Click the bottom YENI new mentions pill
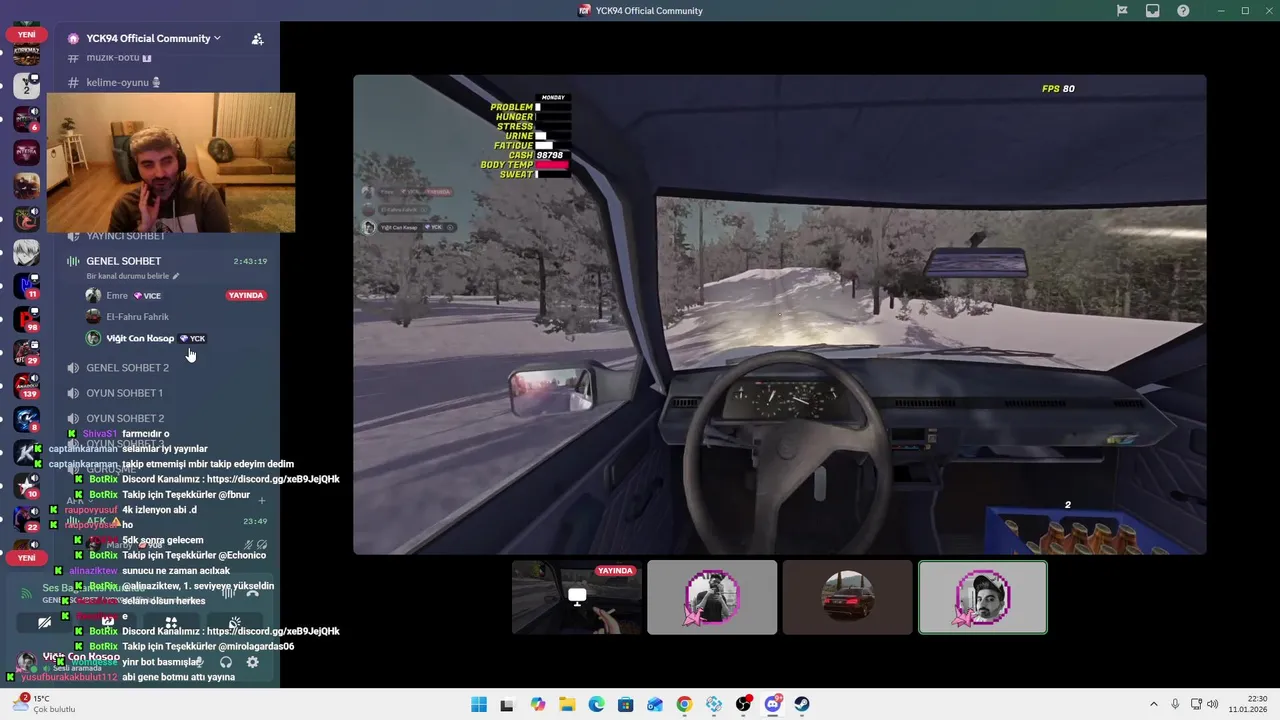 pos(27,558)
